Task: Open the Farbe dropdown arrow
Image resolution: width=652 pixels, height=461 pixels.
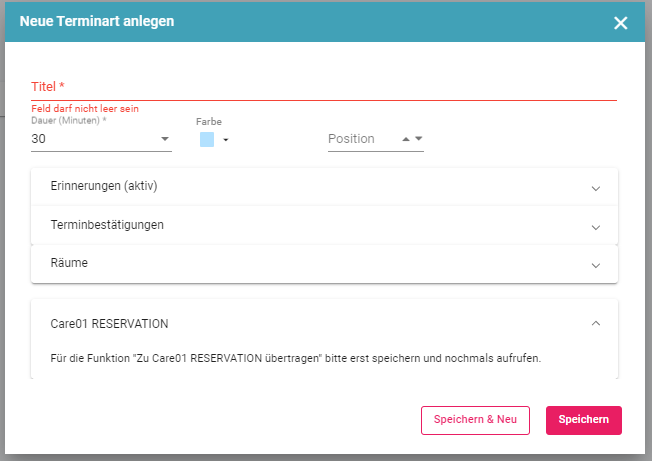Action: 226,140
